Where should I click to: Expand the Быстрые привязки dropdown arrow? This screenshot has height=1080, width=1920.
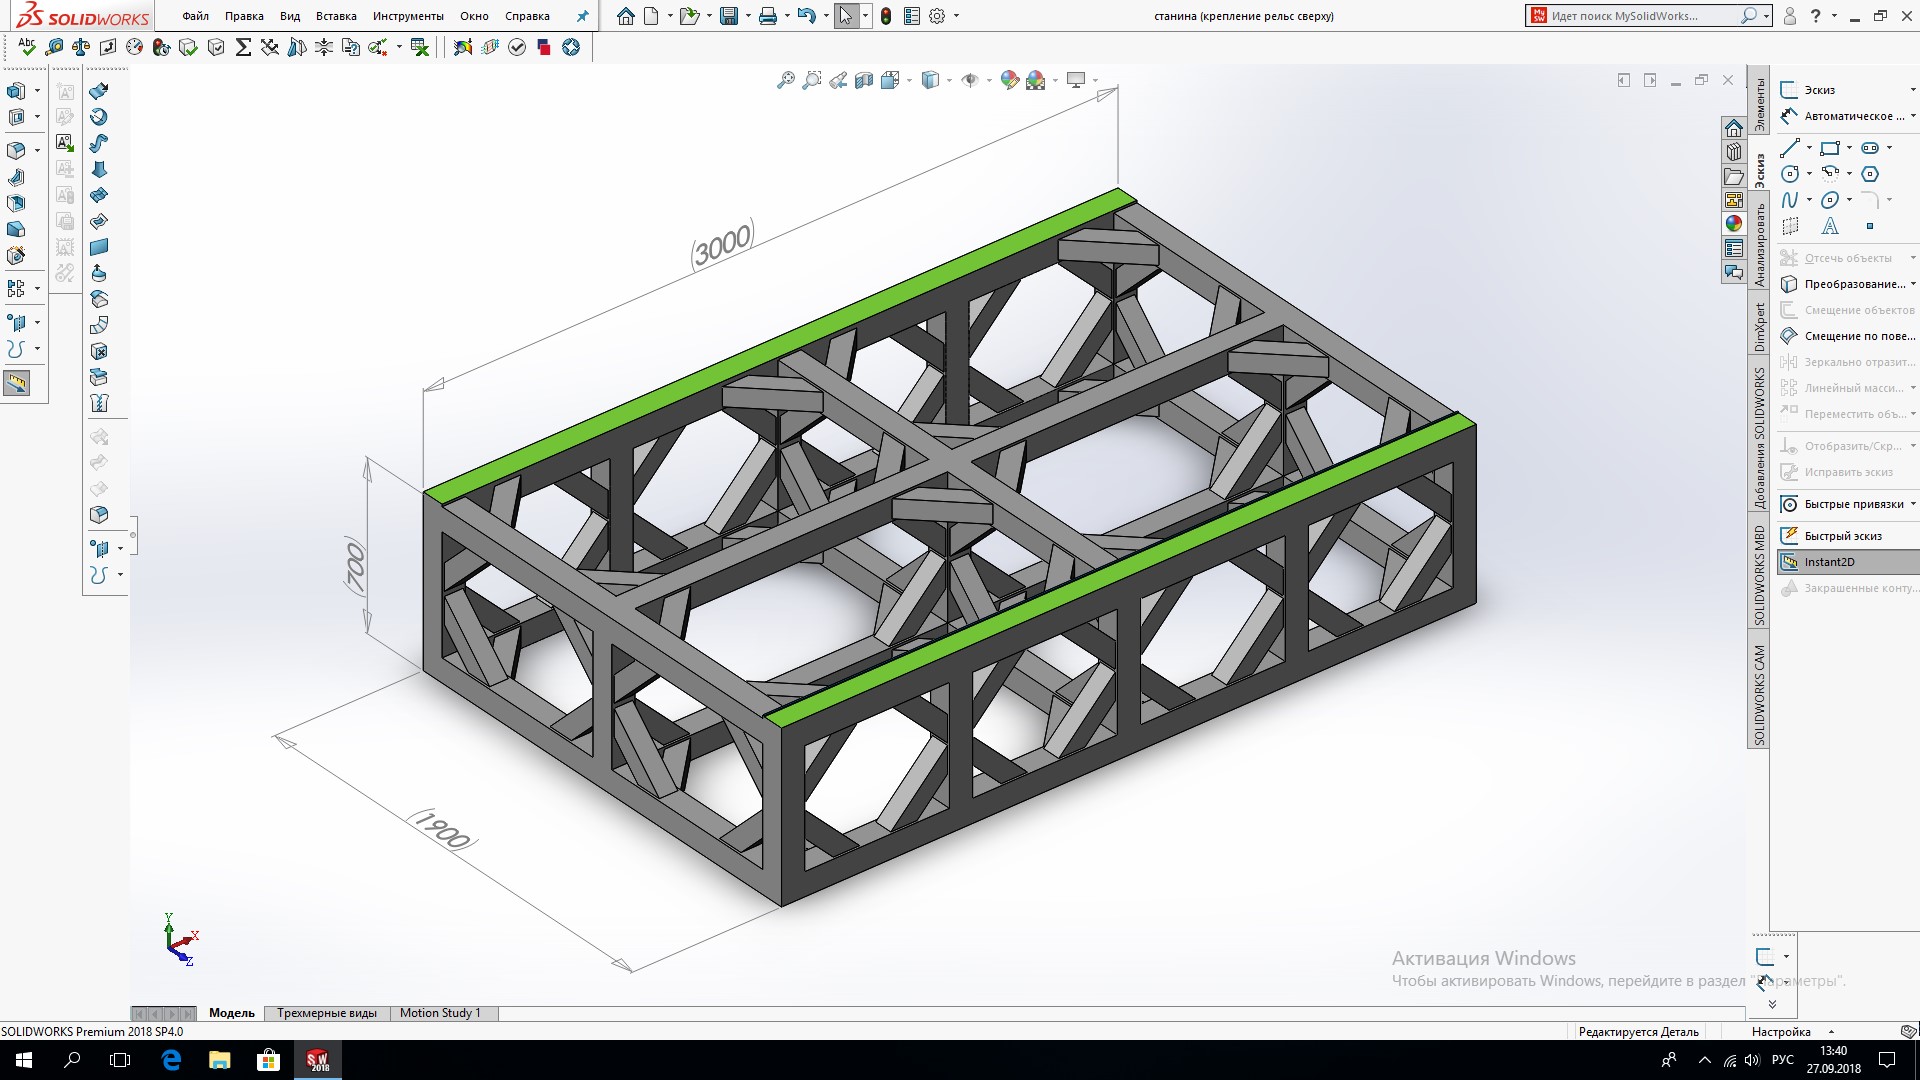(x=1913, y=504)
